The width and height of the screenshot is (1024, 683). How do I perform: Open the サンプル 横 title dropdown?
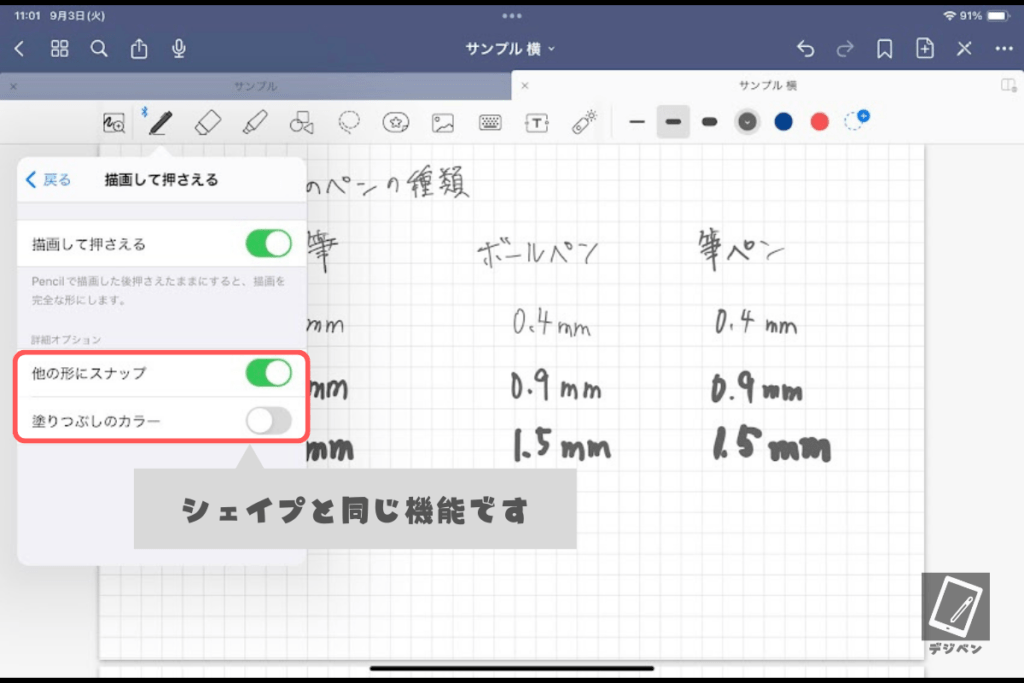(510, 49)
